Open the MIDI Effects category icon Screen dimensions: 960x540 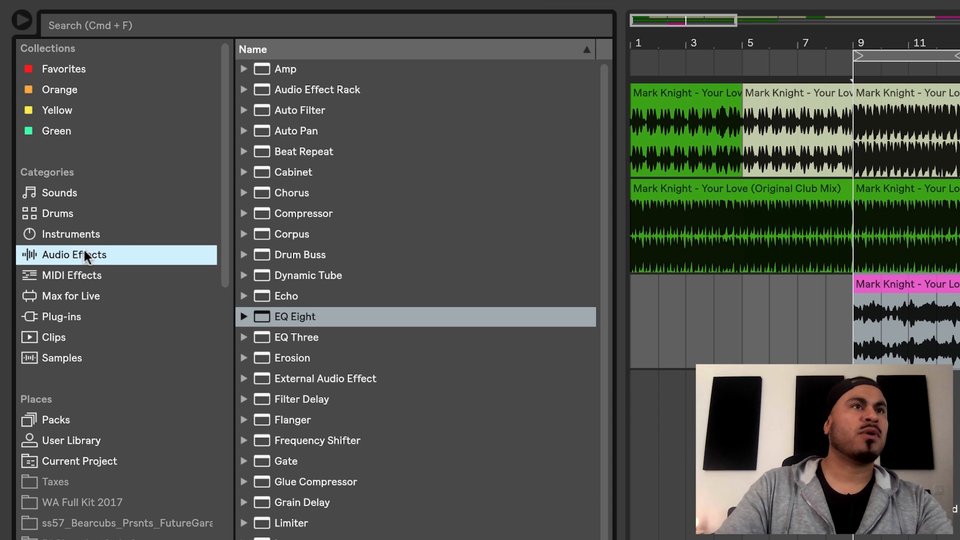click(29, 276)
